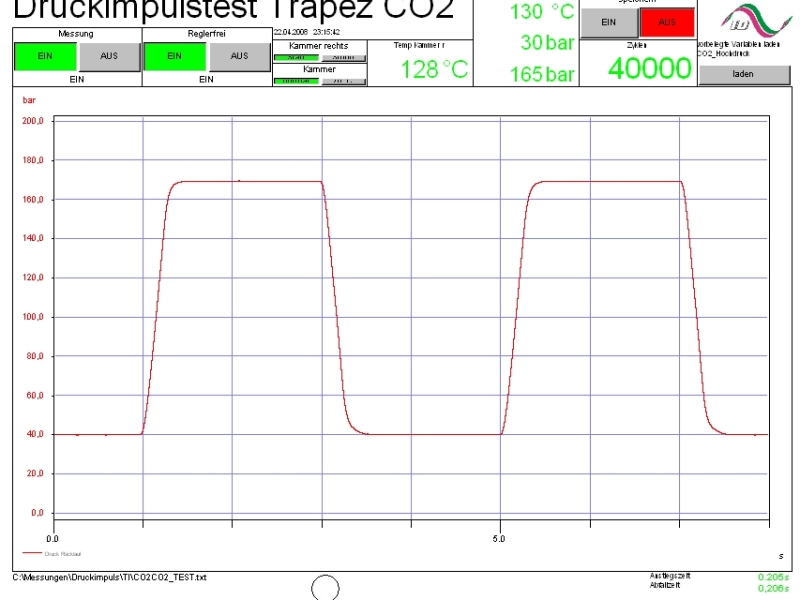Select the 130 °C temperature value
The height and width of the screenshot is (600, 800).
542,11
